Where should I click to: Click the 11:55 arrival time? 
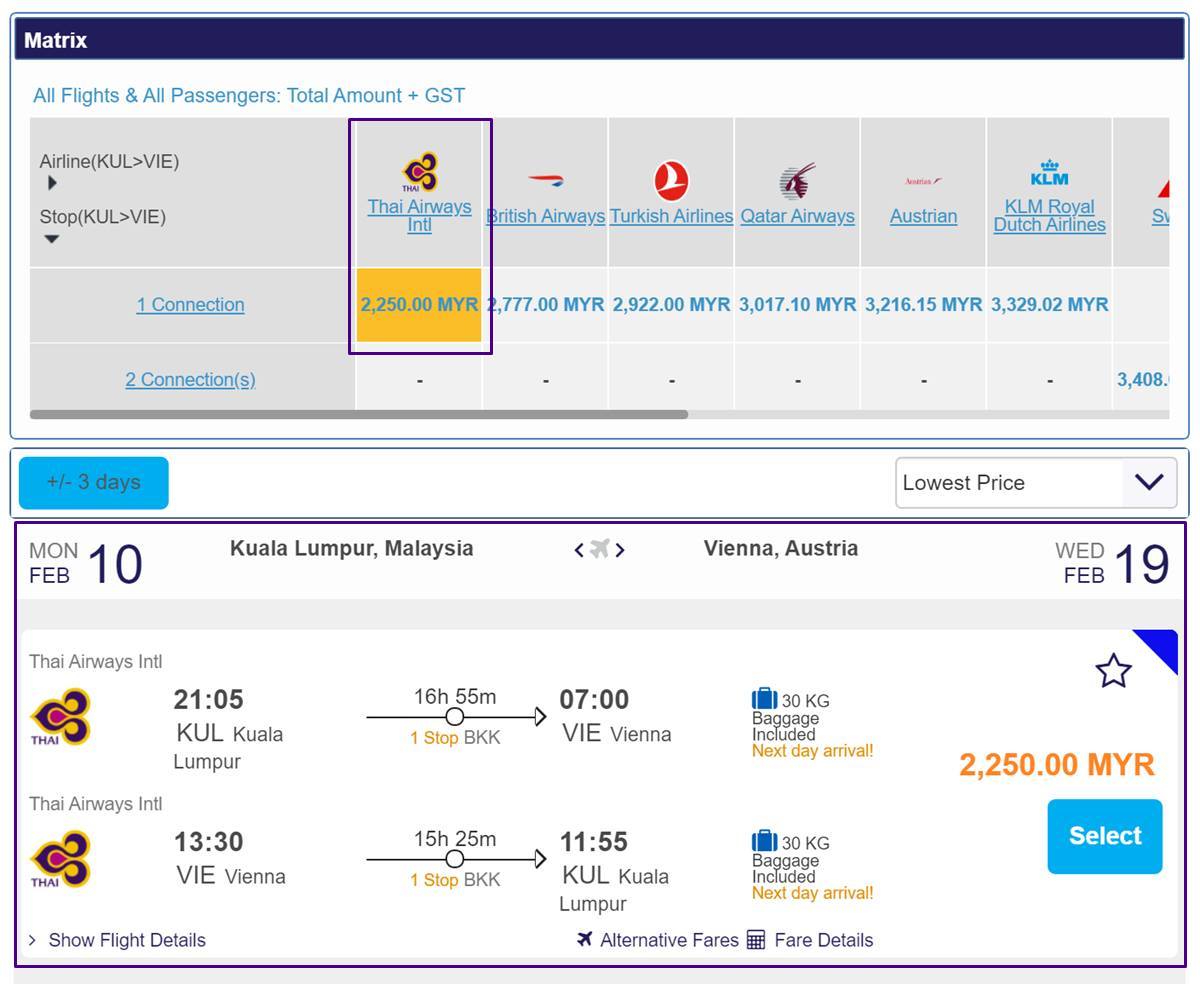coord(595,841)
